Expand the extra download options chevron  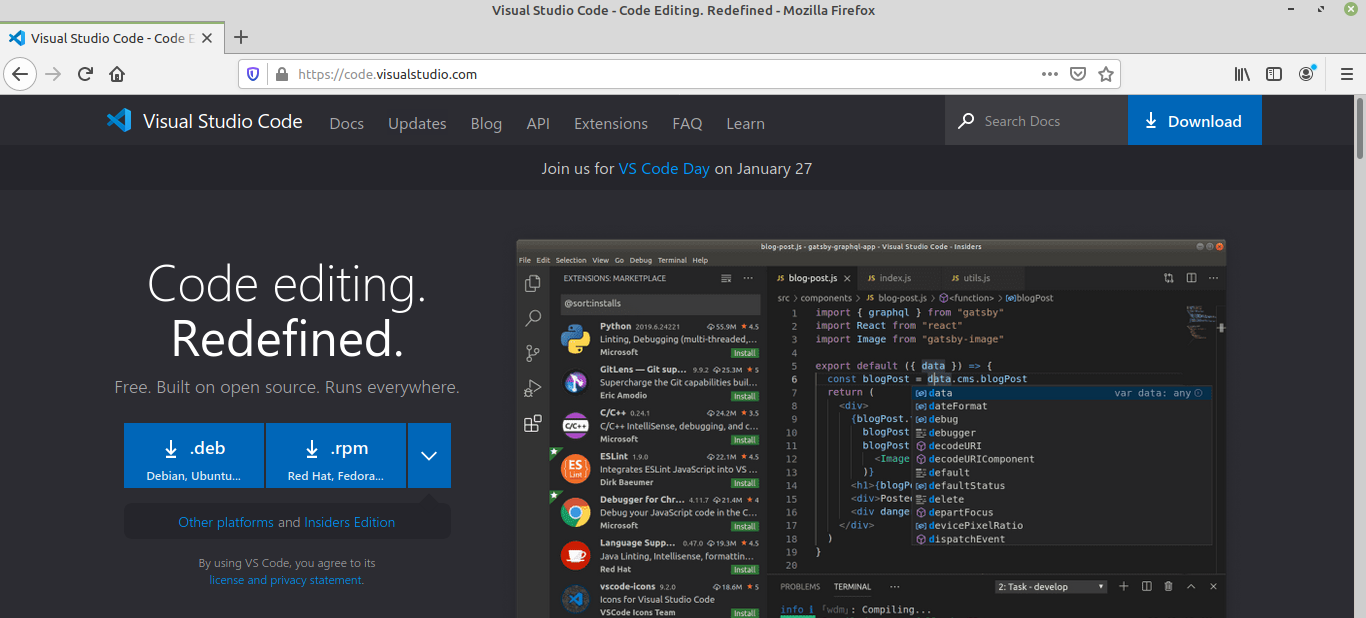(429, 455)
